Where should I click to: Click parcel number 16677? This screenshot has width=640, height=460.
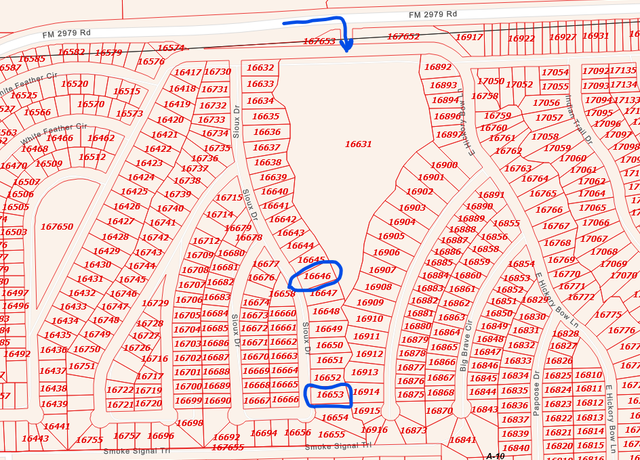pos(266,264)
